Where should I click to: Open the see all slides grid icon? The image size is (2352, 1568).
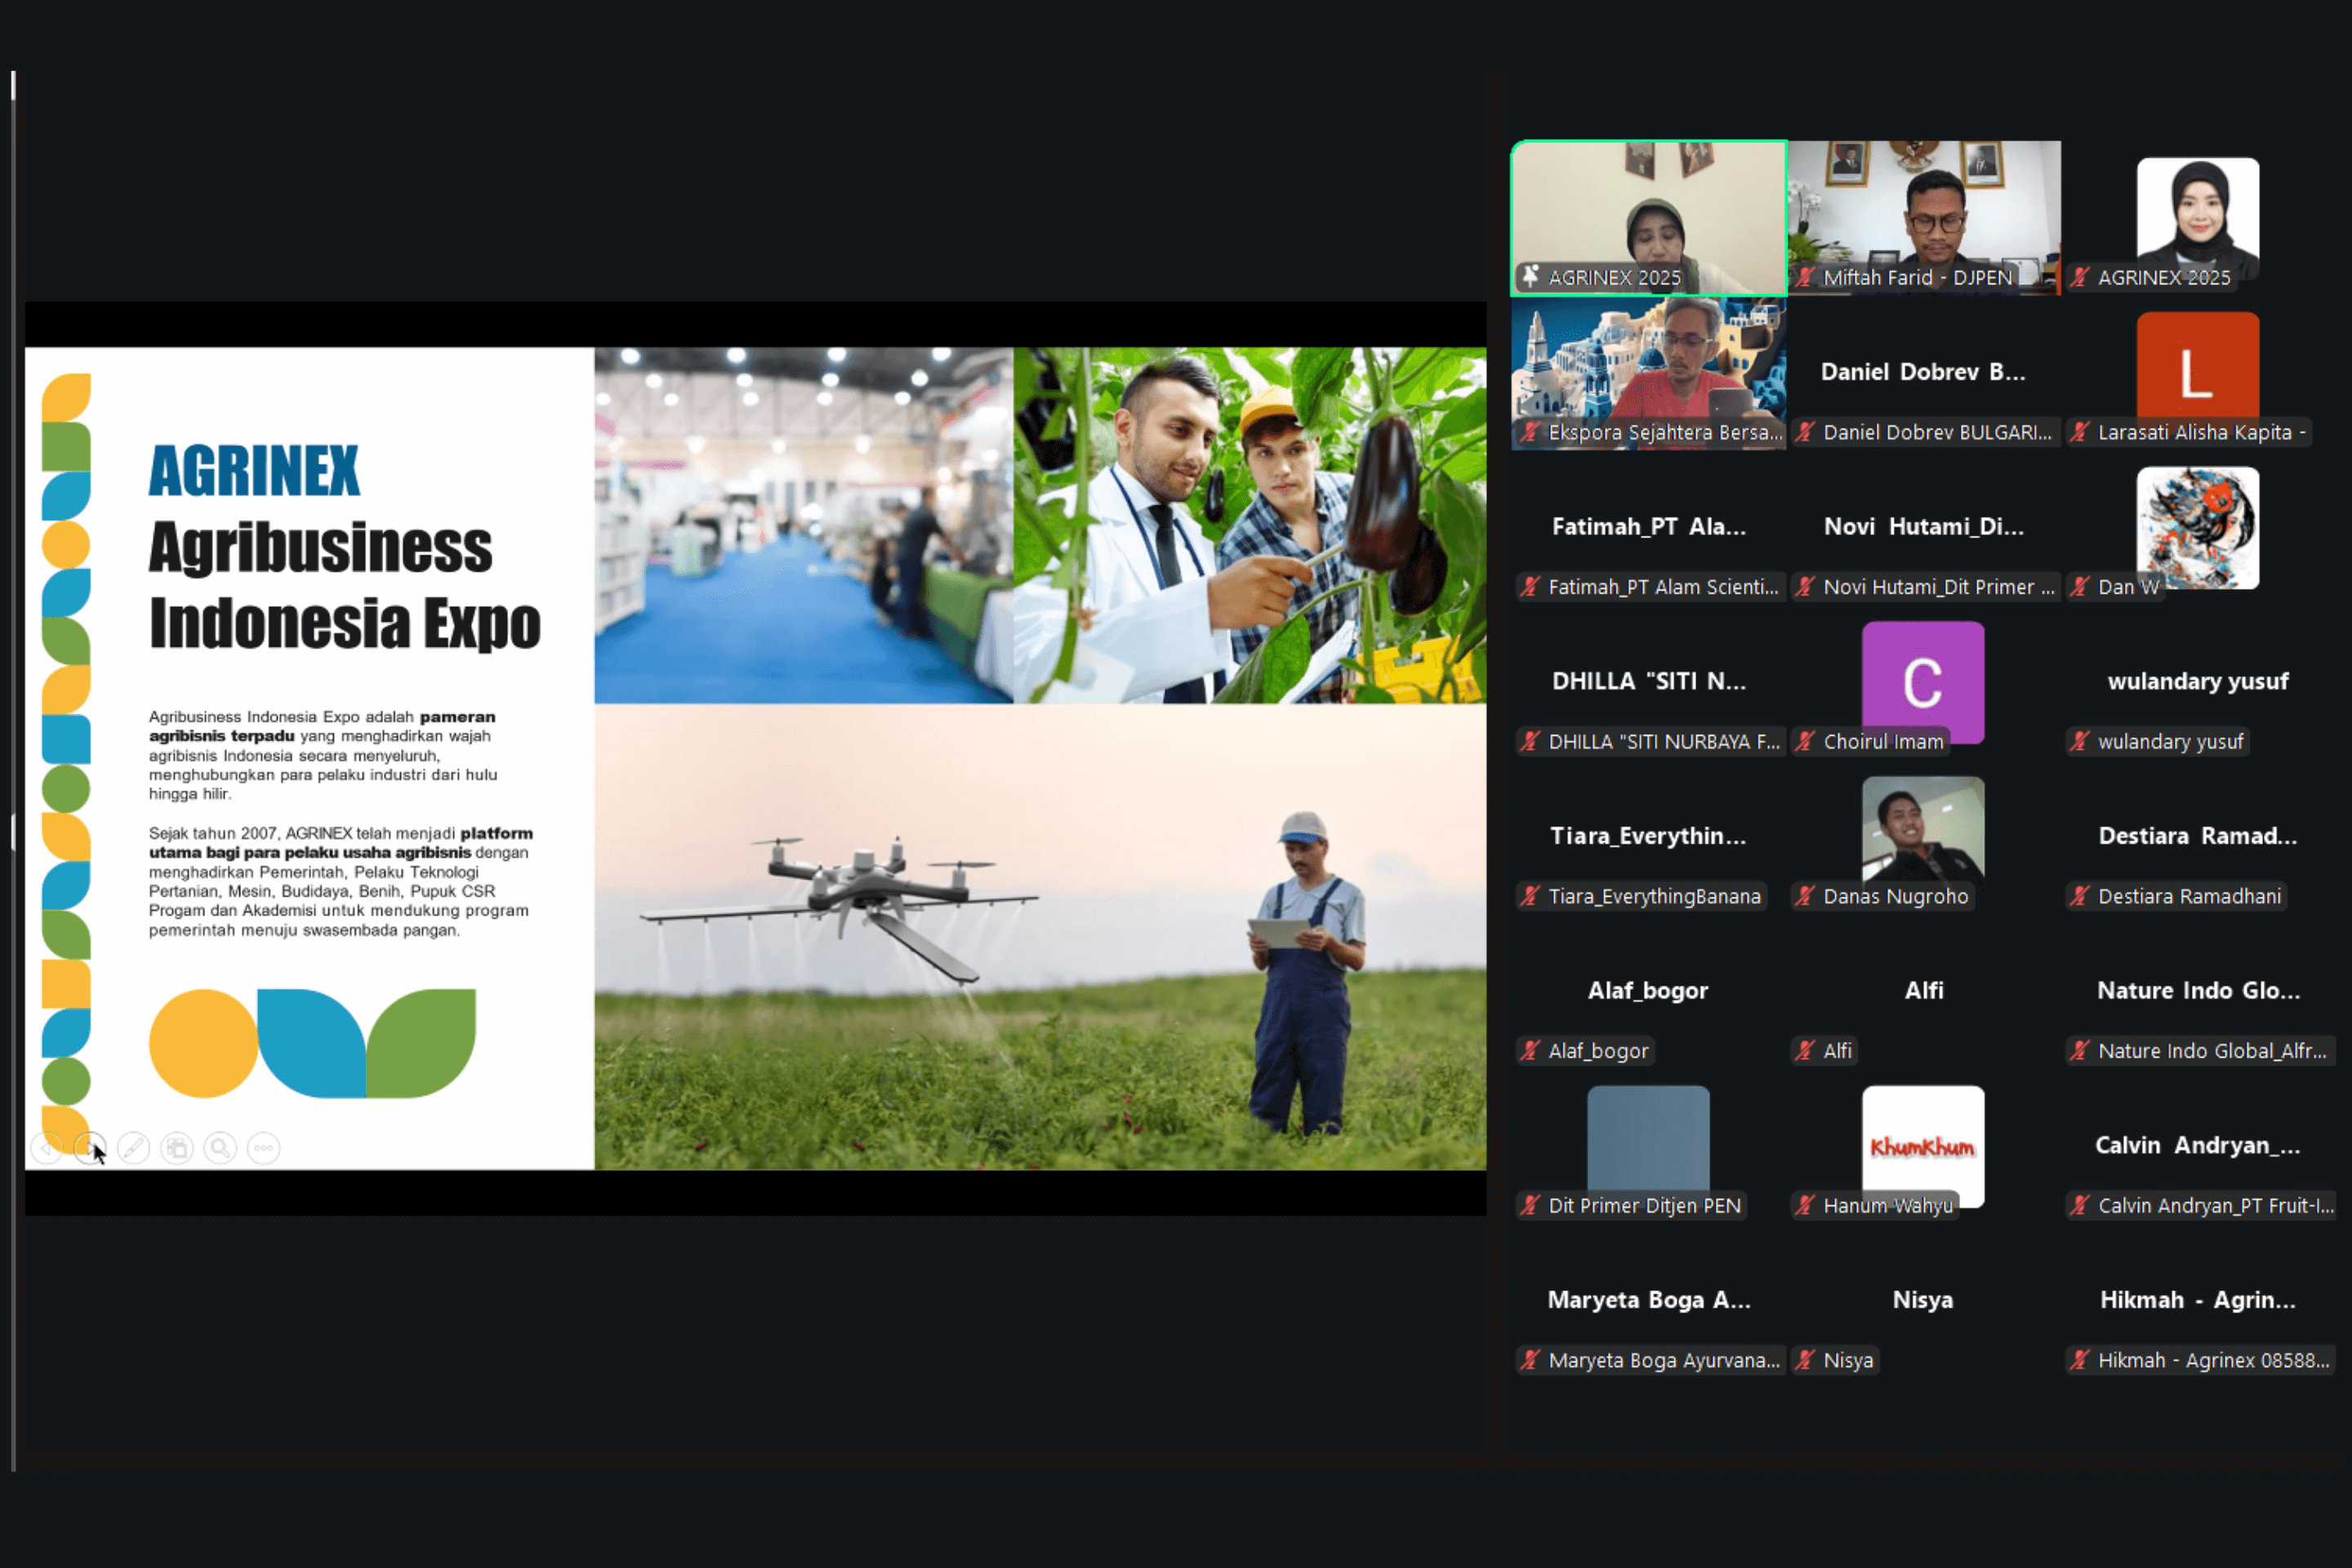click(x=177, y=1147)
